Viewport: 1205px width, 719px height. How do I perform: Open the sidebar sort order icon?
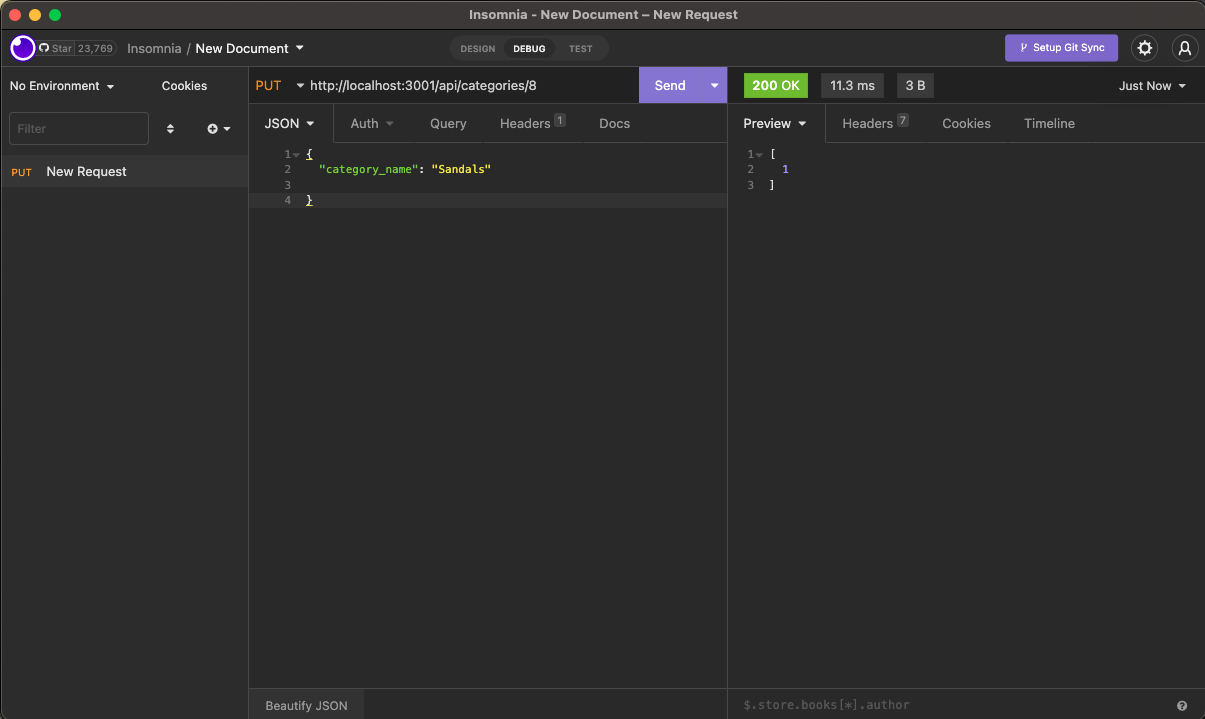point(170,128)
